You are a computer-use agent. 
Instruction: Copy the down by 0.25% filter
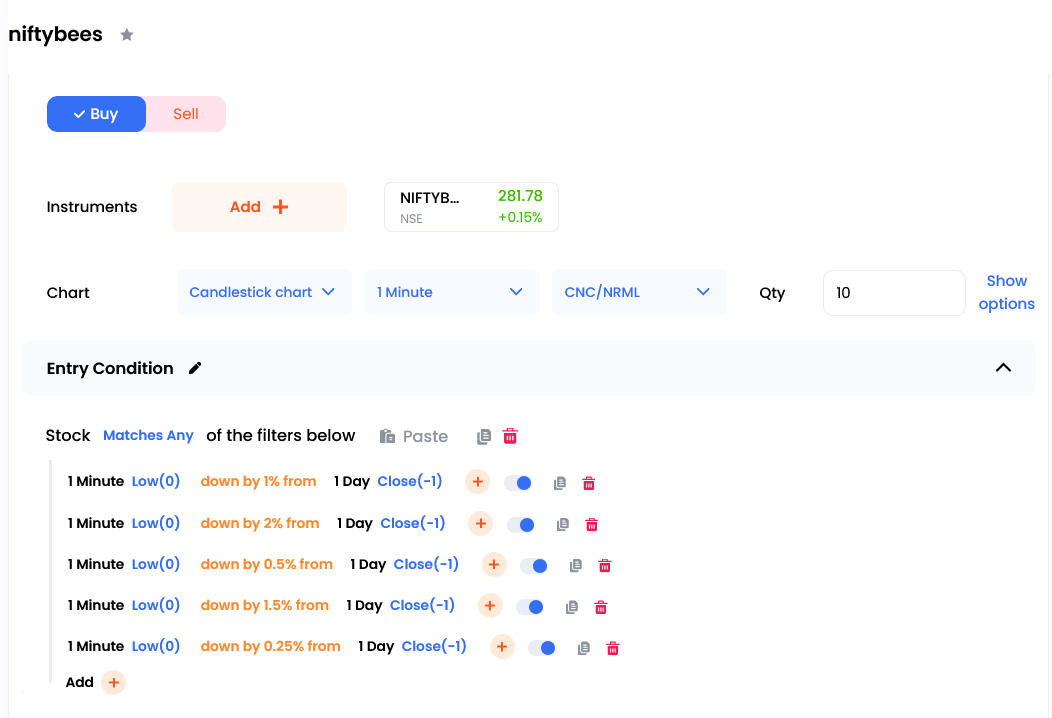click(584, 648)
